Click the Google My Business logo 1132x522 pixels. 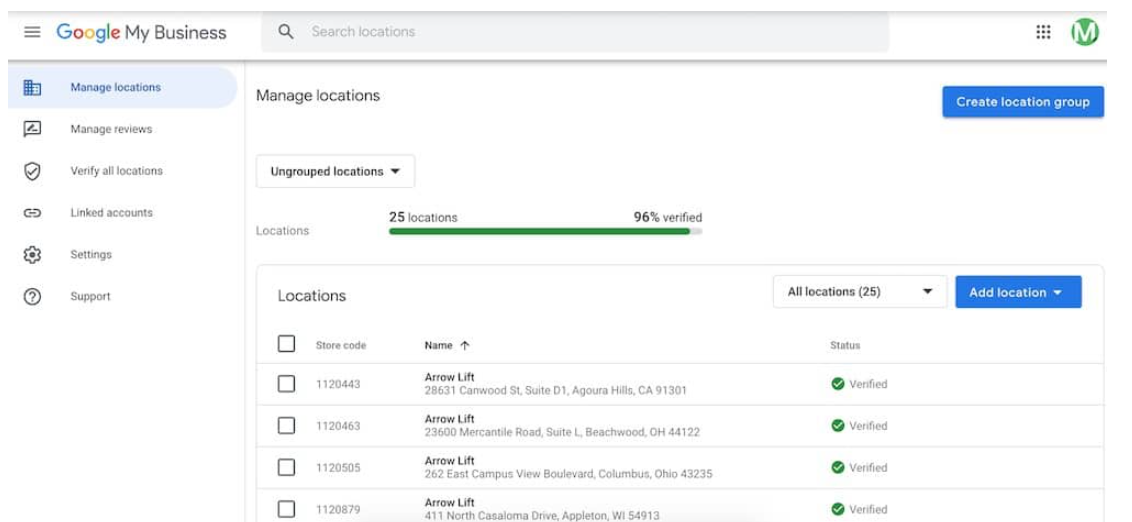coord(142,32)
